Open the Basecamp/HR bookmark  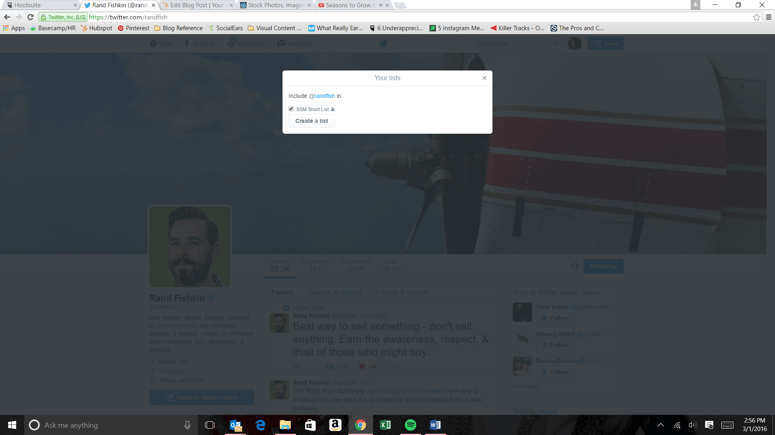53,28
